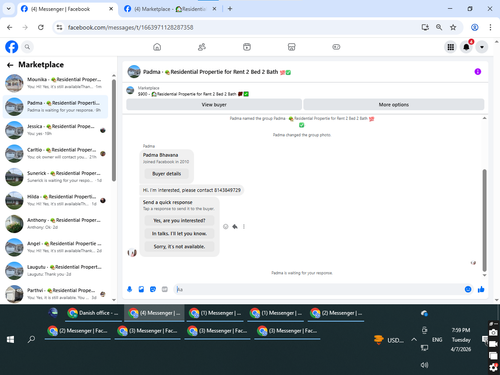Open Chrome three-dot menu
Viewport: 500px width, 375px height.
(490, 27)
